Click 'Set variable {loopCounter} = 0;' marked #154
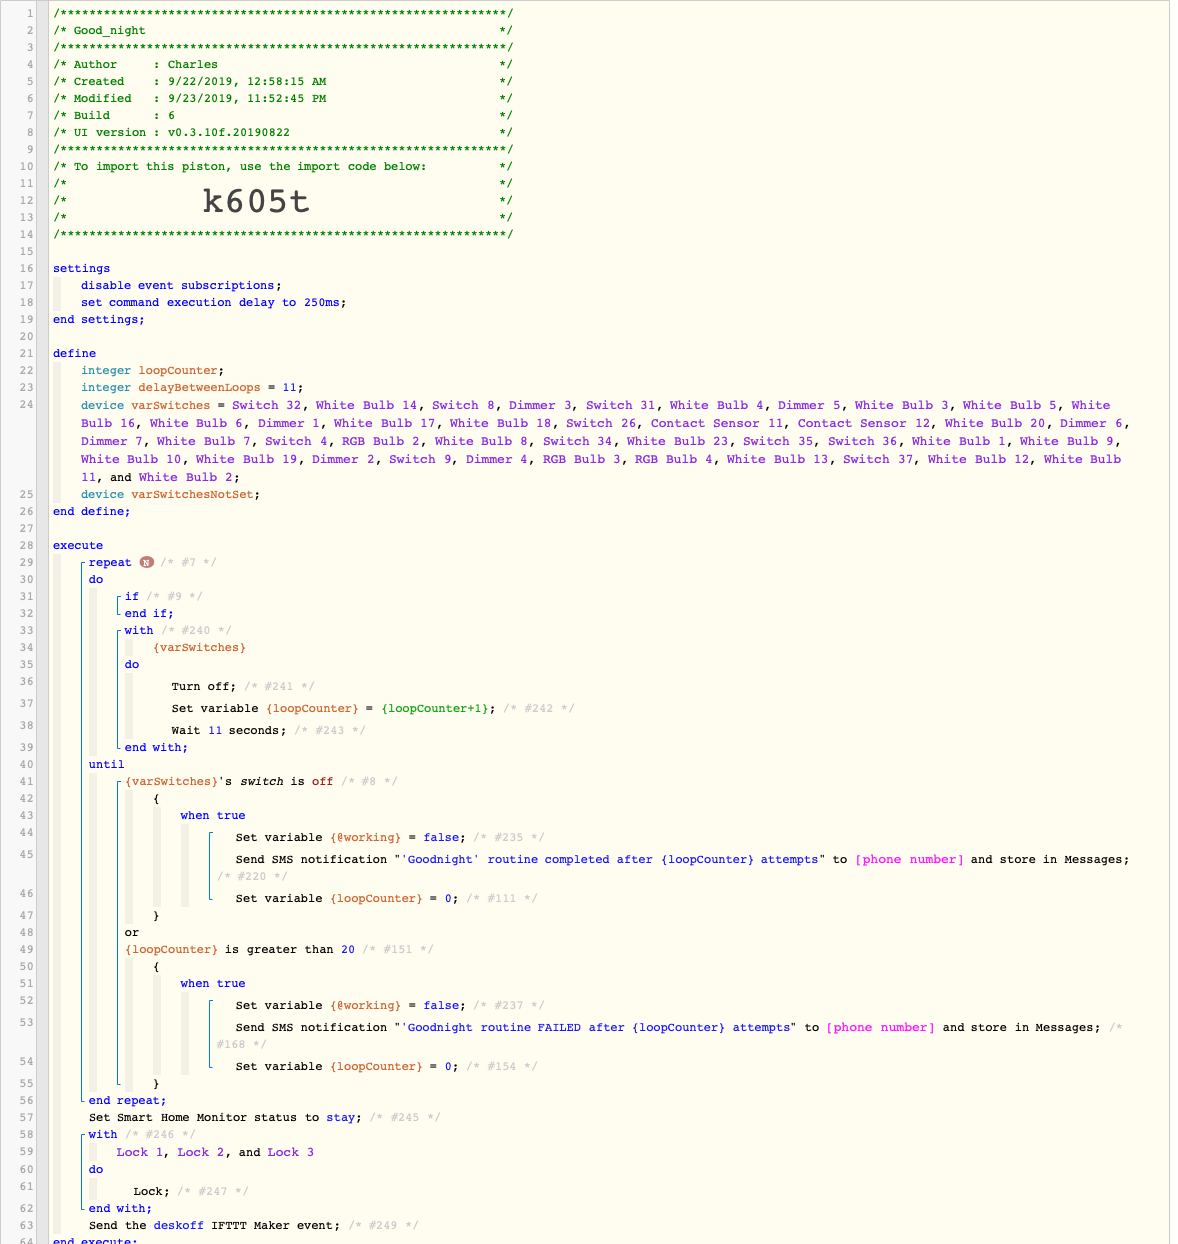Screen dimensions: 1178x1244 [347, 1066]
